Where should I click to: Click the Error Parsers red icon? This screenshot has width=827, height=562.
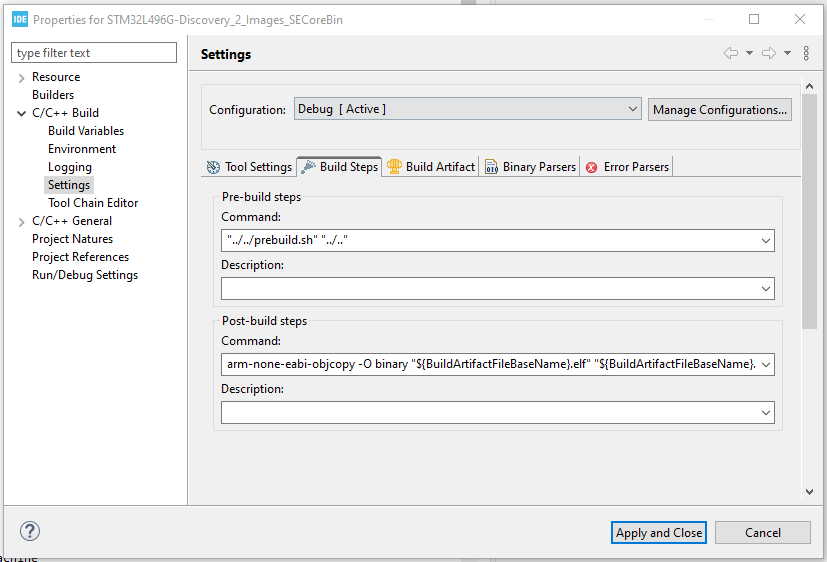pos(592,167)
